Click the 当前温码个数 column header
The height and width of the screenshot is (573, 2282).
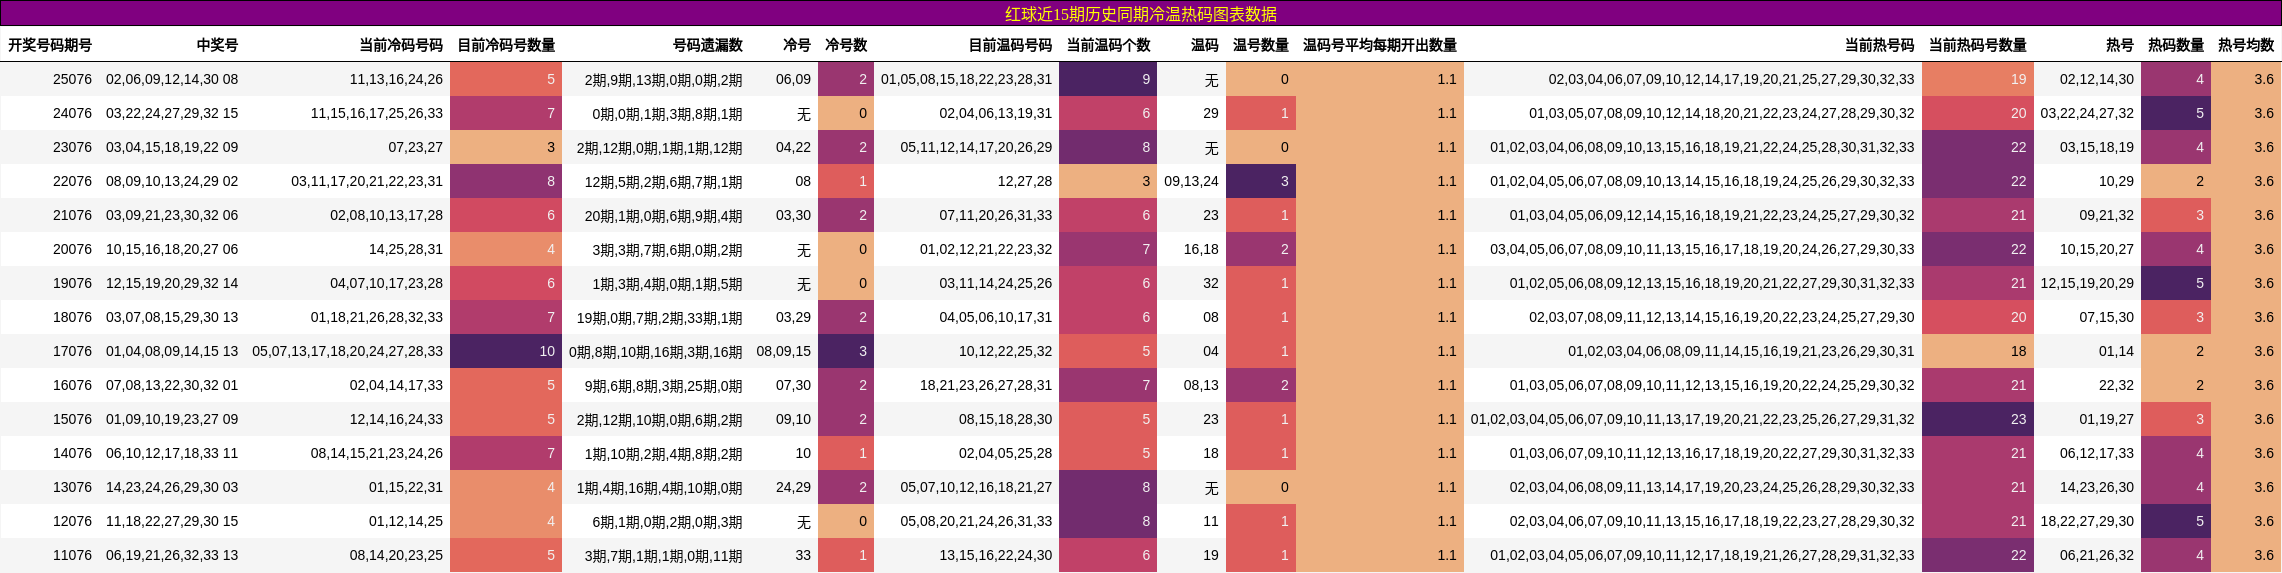point(1108,45)
